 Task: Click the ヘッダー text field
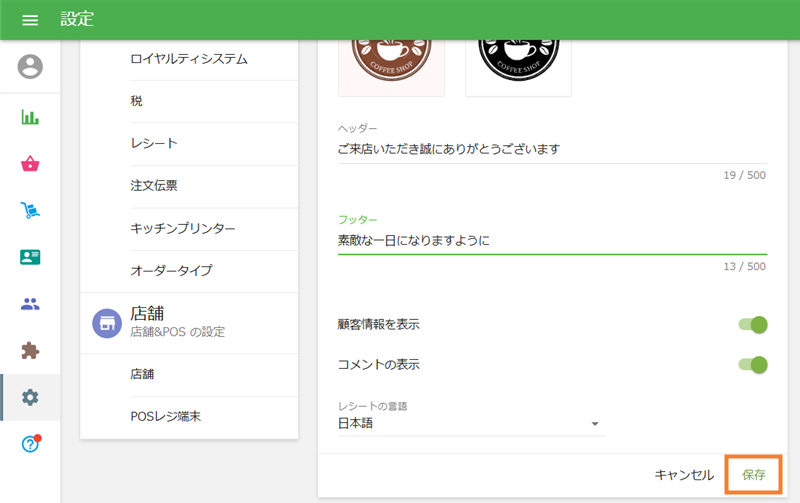[553, 149]
